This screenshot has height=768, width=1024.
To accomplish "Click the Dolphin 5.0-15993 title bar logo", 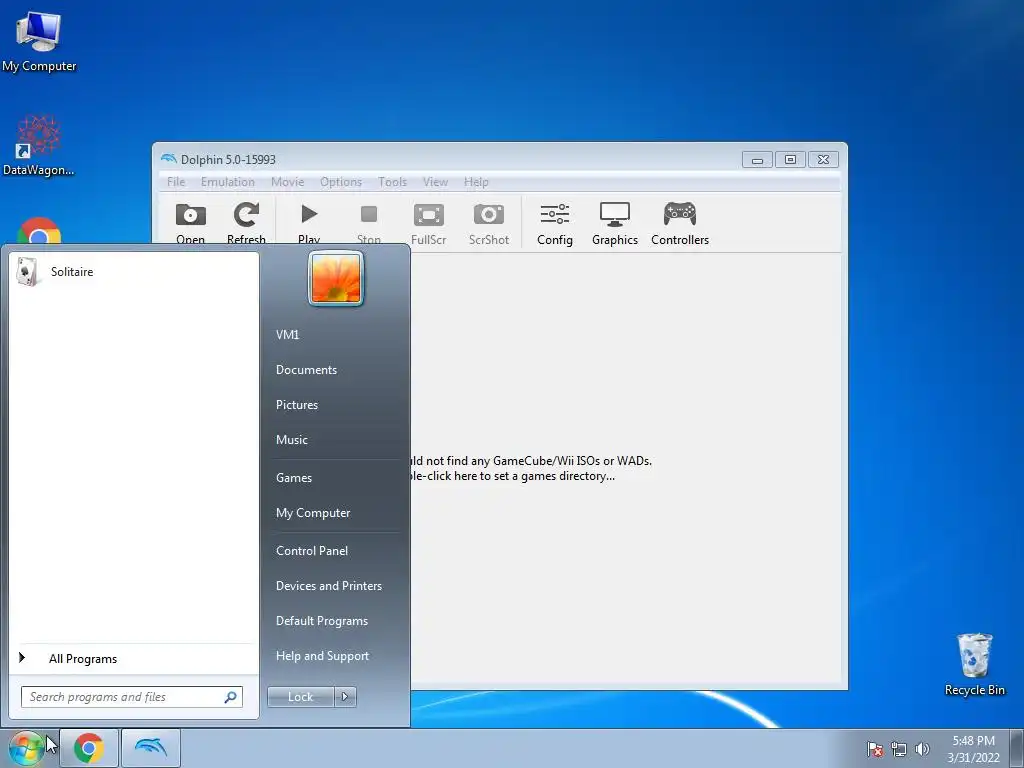I will [169, 159].
